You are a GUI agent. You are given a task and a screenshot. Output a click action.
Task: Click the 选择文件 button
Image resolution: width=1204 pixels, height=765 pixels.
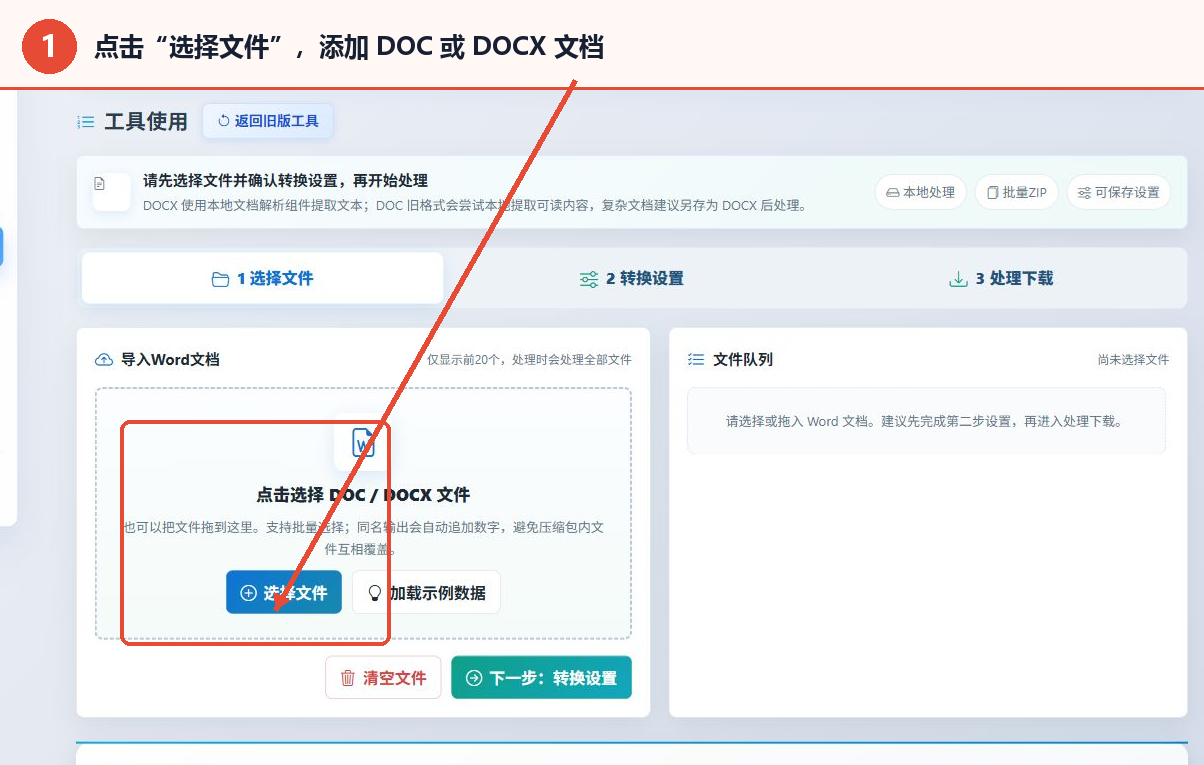pos(284,592)
